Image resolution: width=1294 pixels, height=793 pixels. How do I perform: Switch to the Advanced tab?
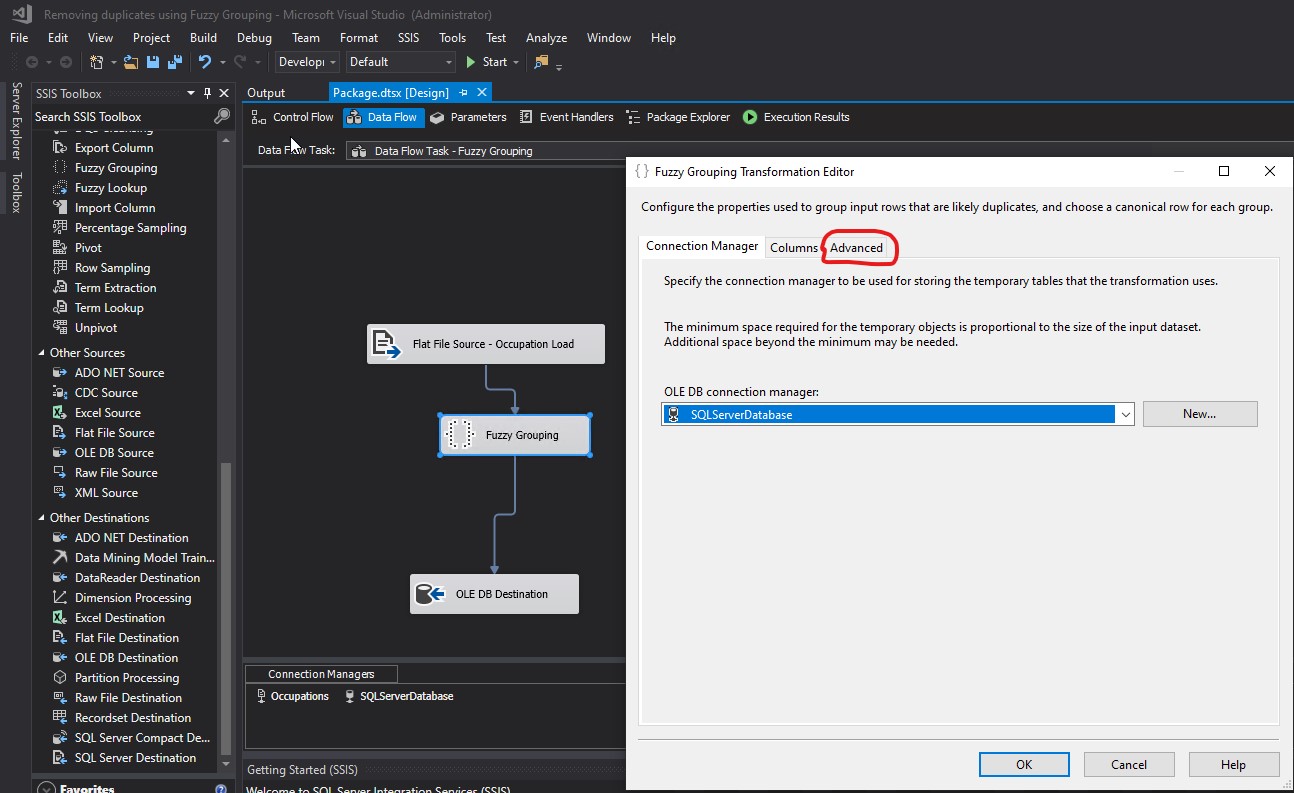point(856,248)
